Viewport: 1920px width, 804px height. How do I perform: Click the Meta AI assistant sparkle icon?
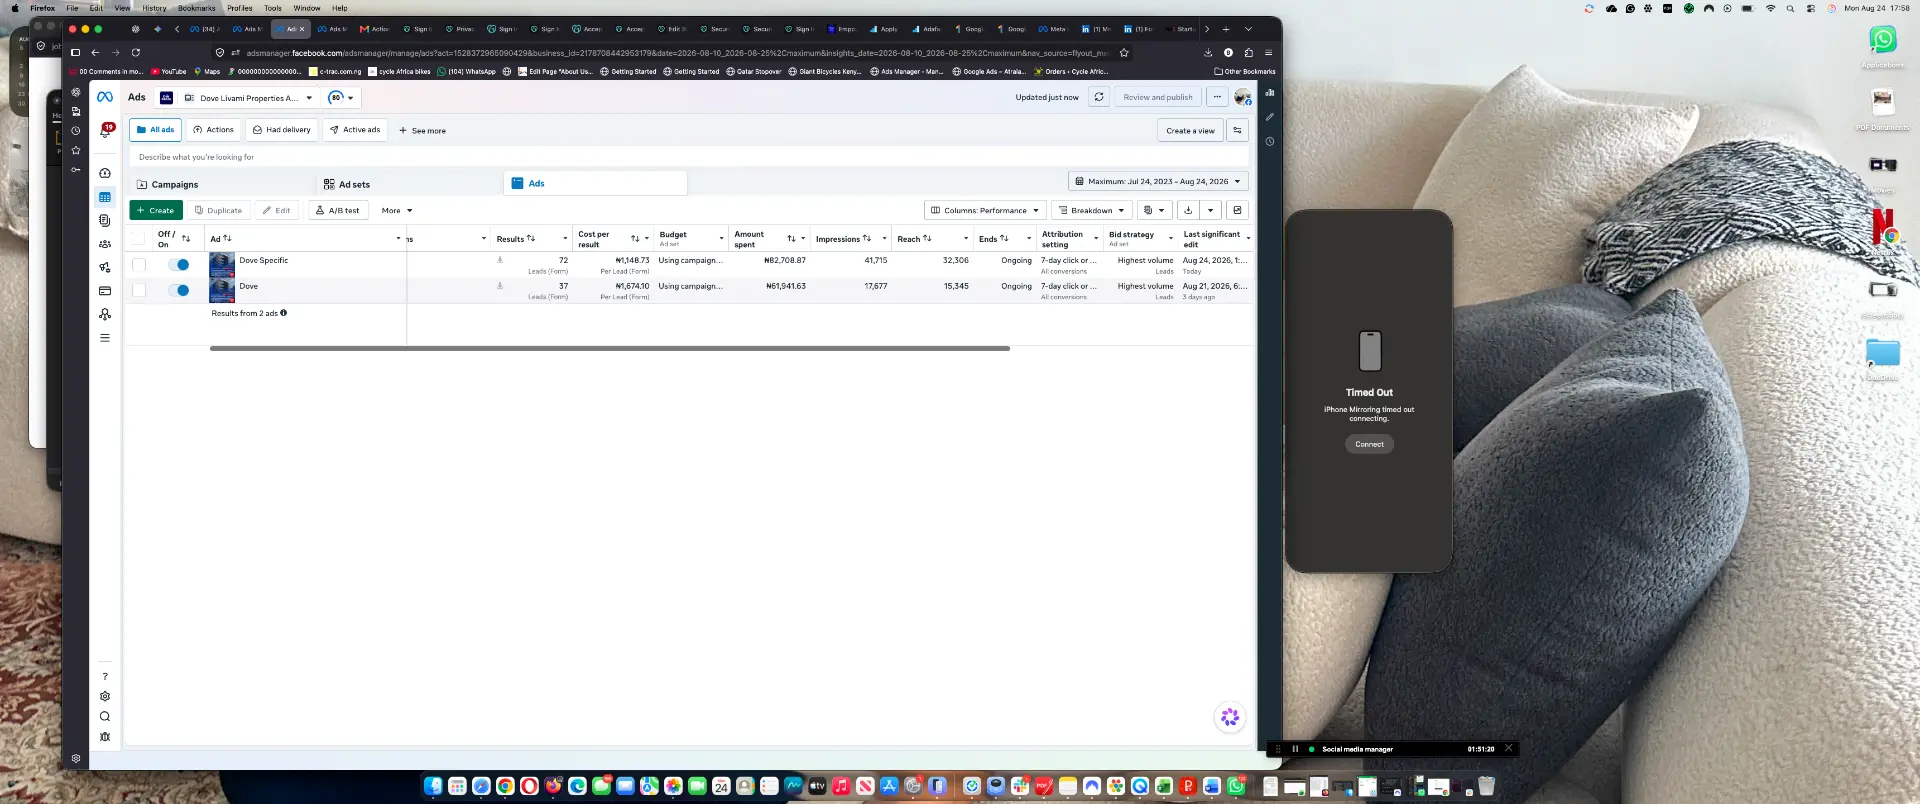coord(1230,717)
